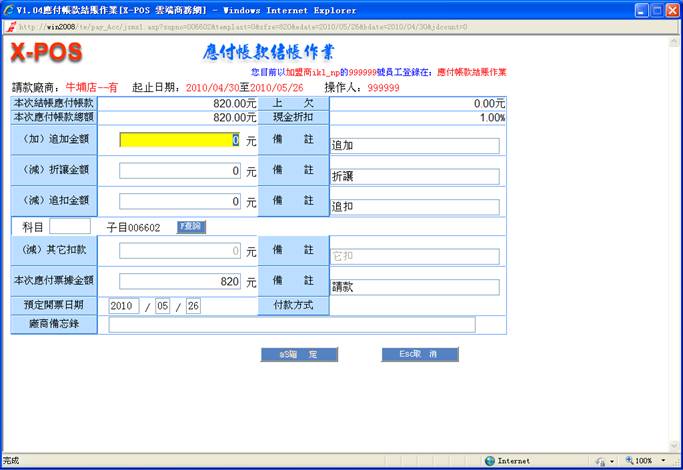Click the 折讓 remark text field
This screenshot has width=683, height=470.
(x=414, y=177)
